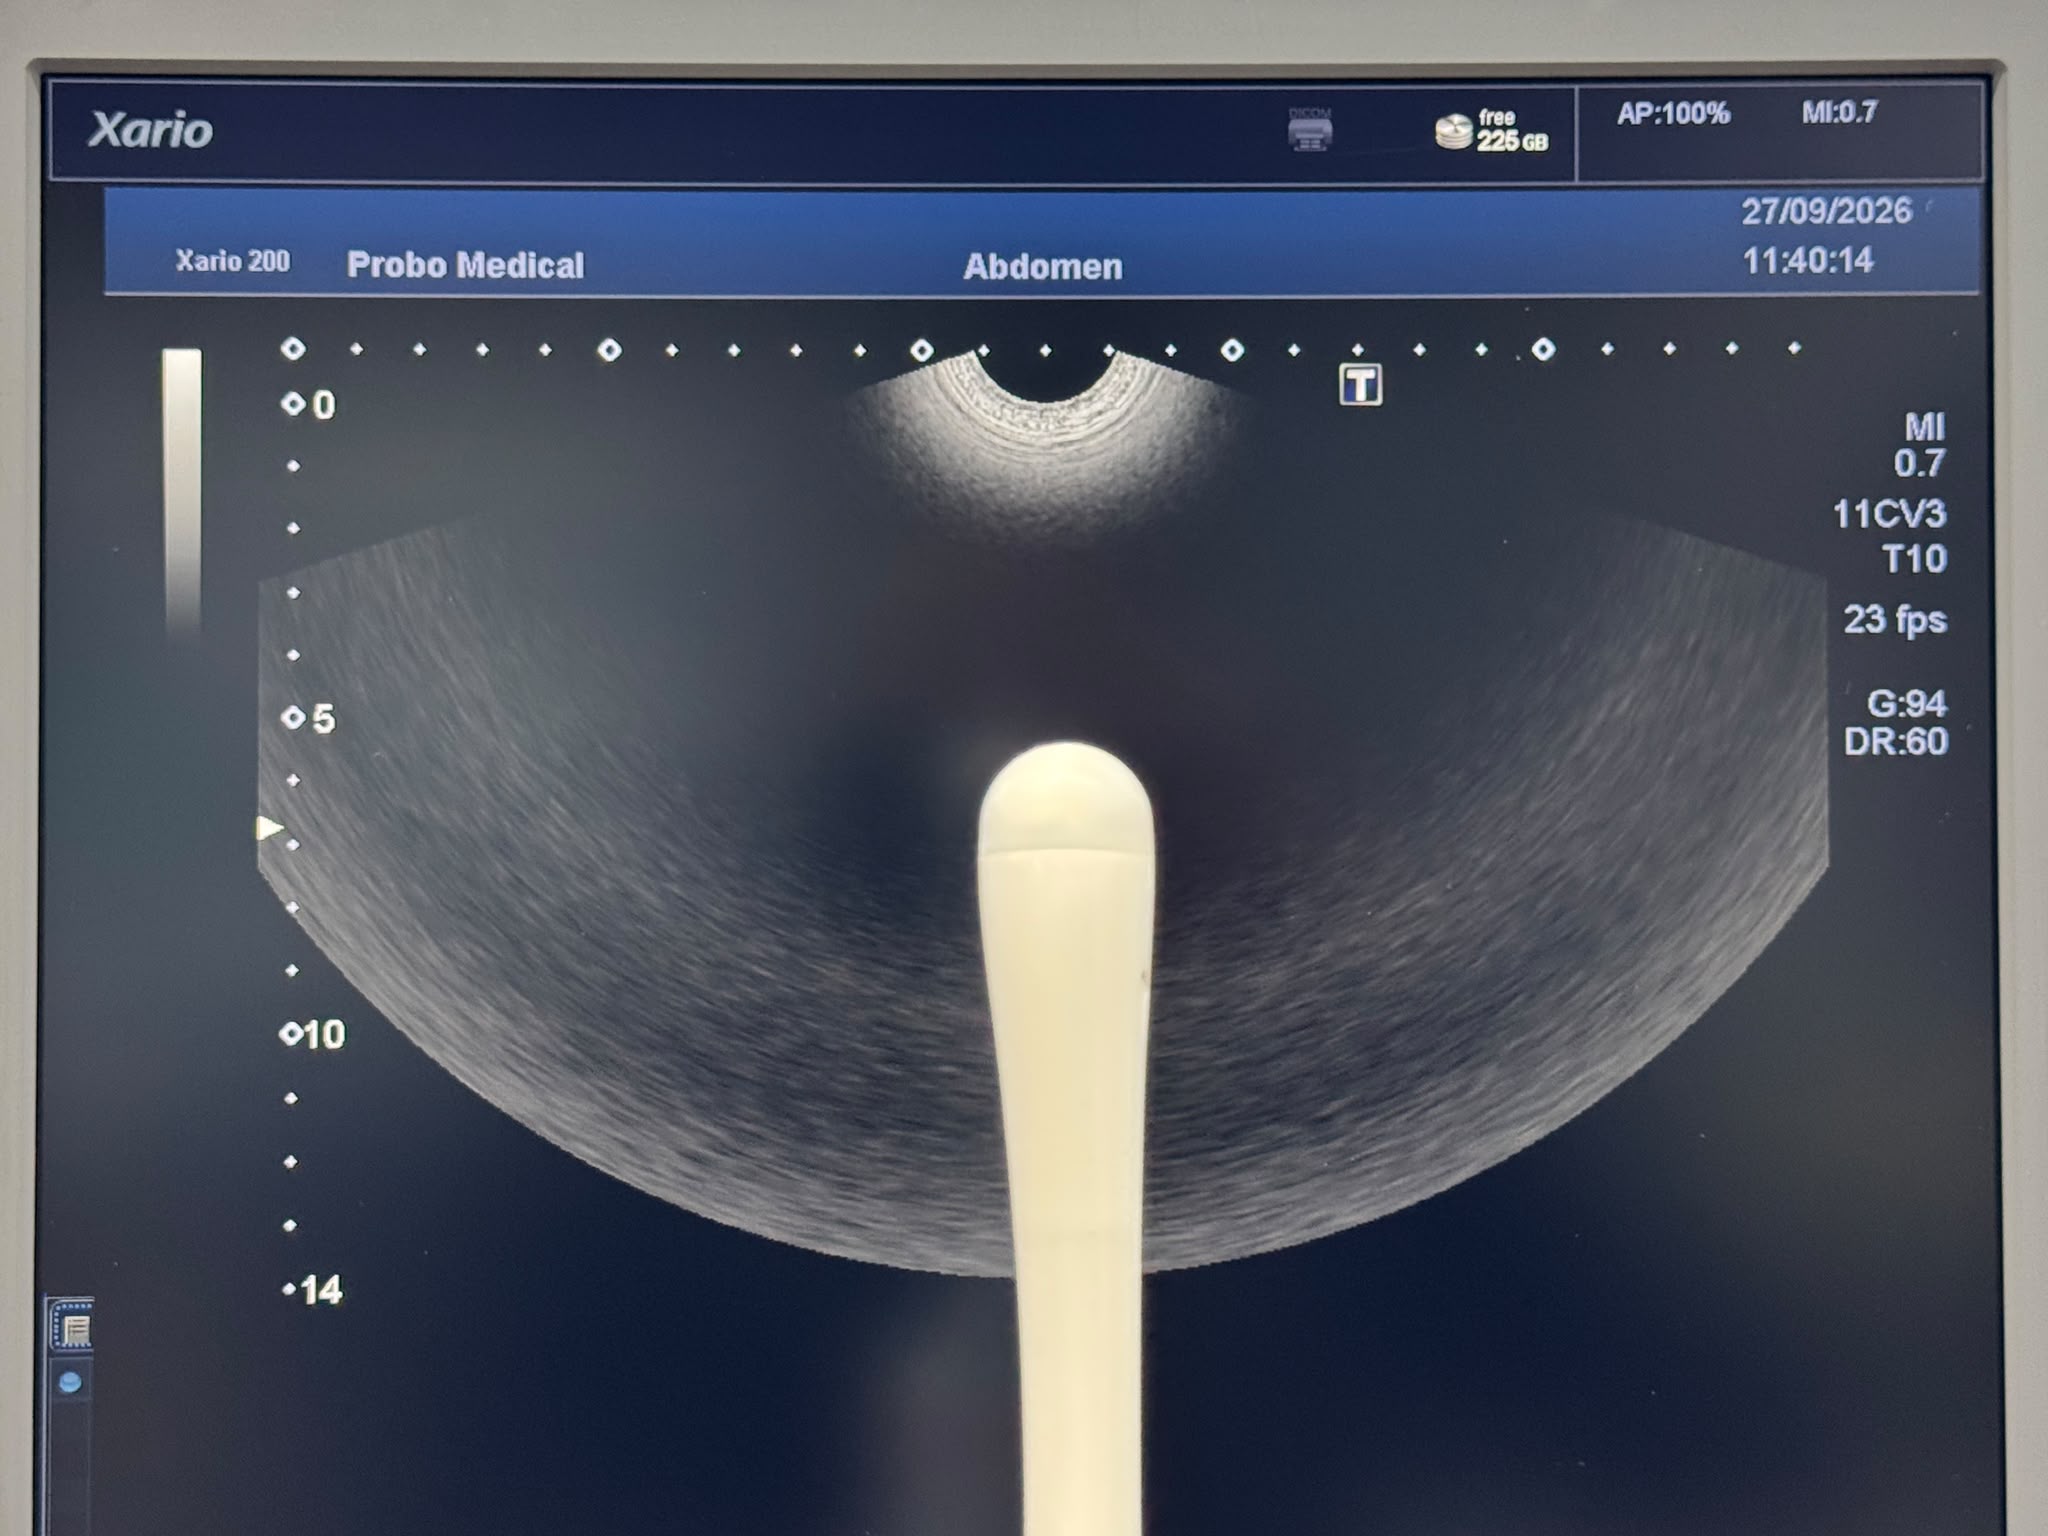Click the Probo Medical institution name

(x=465, y=265)
